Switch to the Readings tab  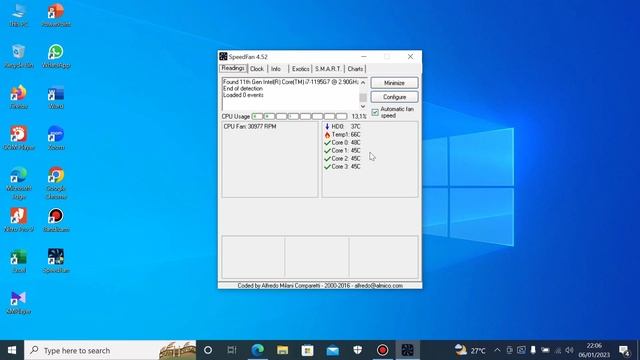tap(233, 68)
